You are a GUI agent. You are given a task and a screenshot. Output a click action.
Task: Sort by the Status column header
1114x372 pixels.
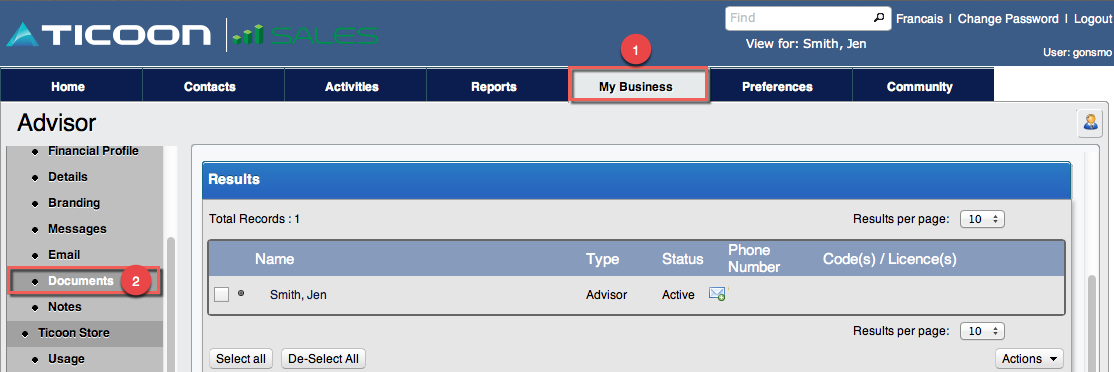tap(683, 259)
